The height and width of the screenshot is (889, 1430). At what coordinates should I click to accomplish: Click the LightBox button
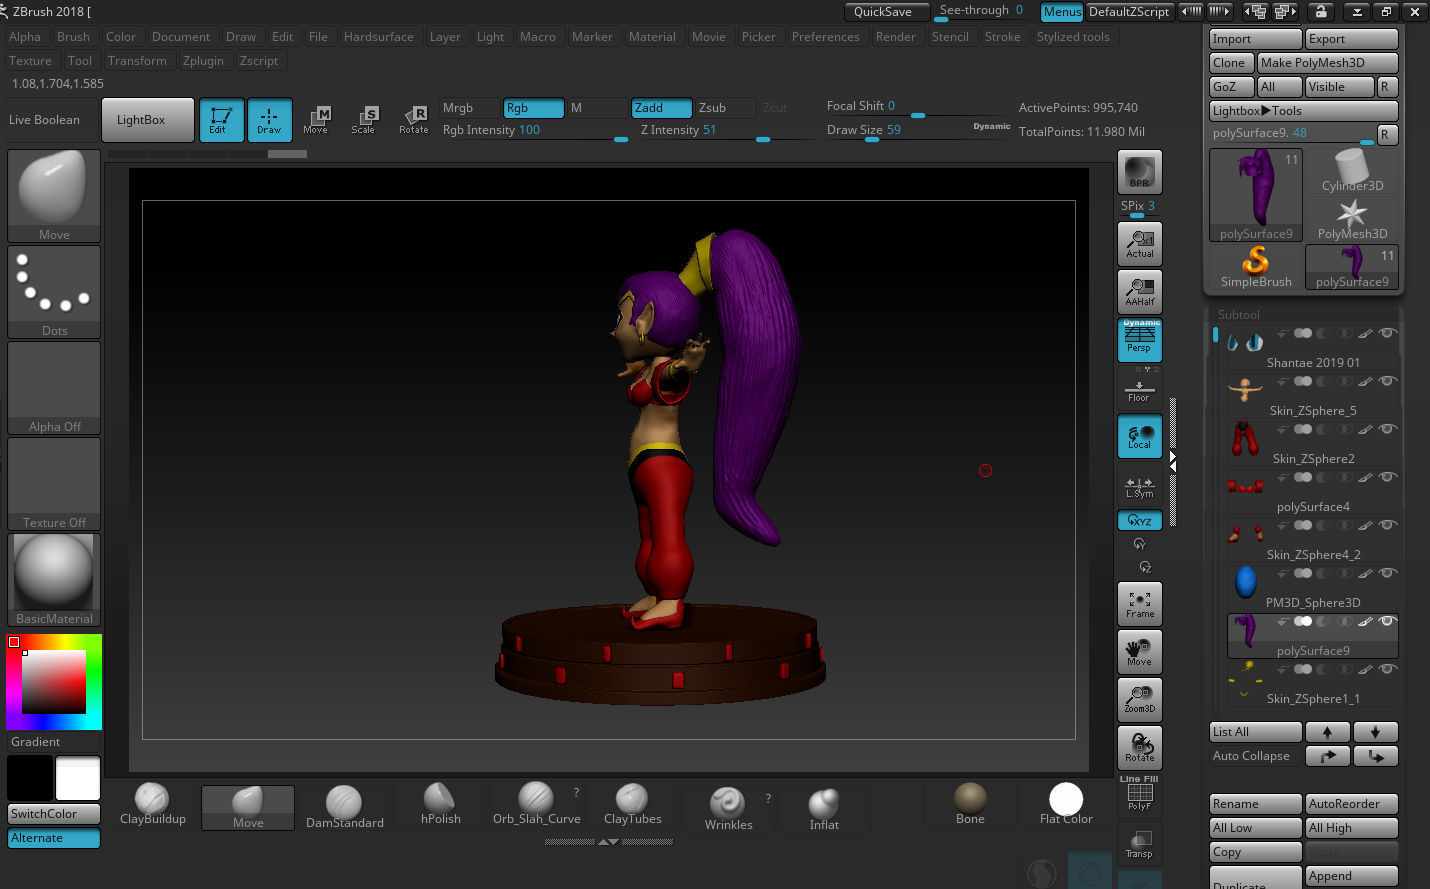[148, 120]
